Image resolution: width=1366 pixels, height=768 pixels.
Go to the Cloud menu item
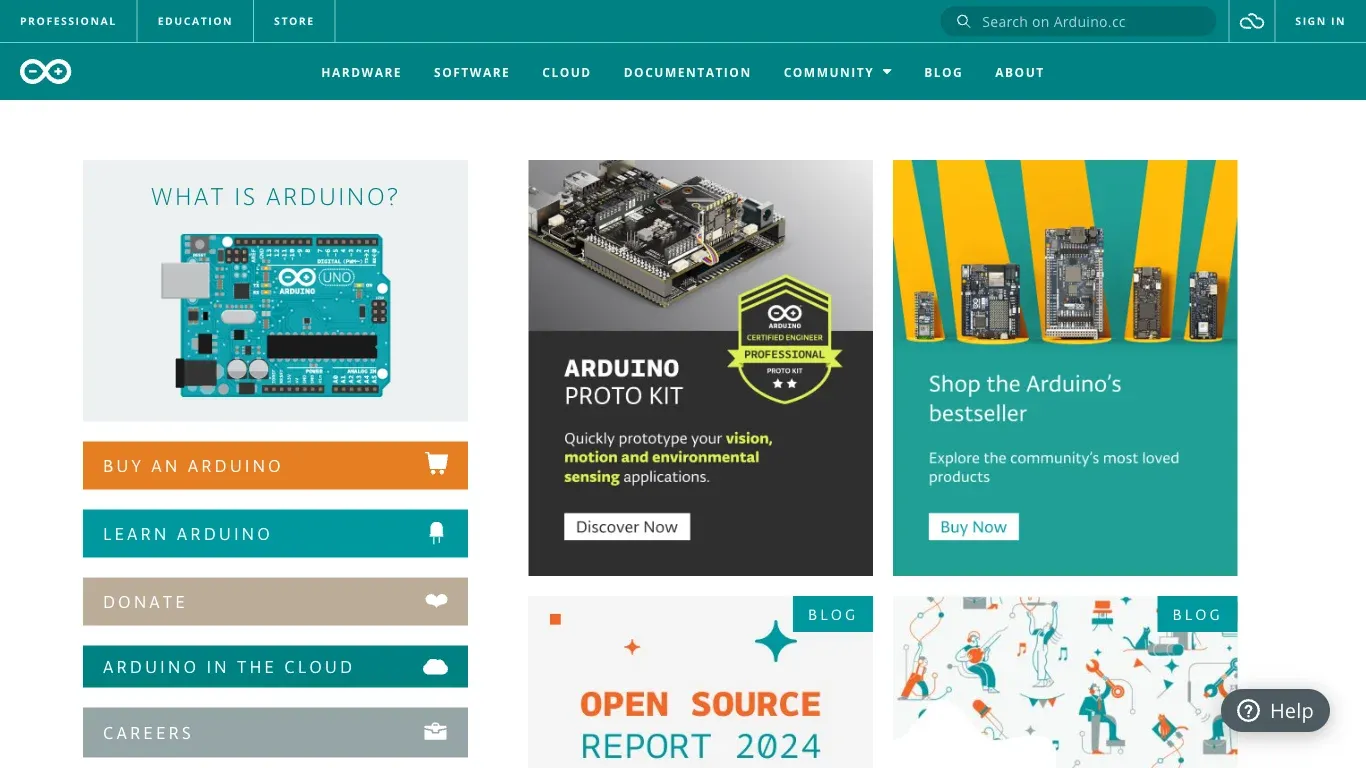click(566, 72)
